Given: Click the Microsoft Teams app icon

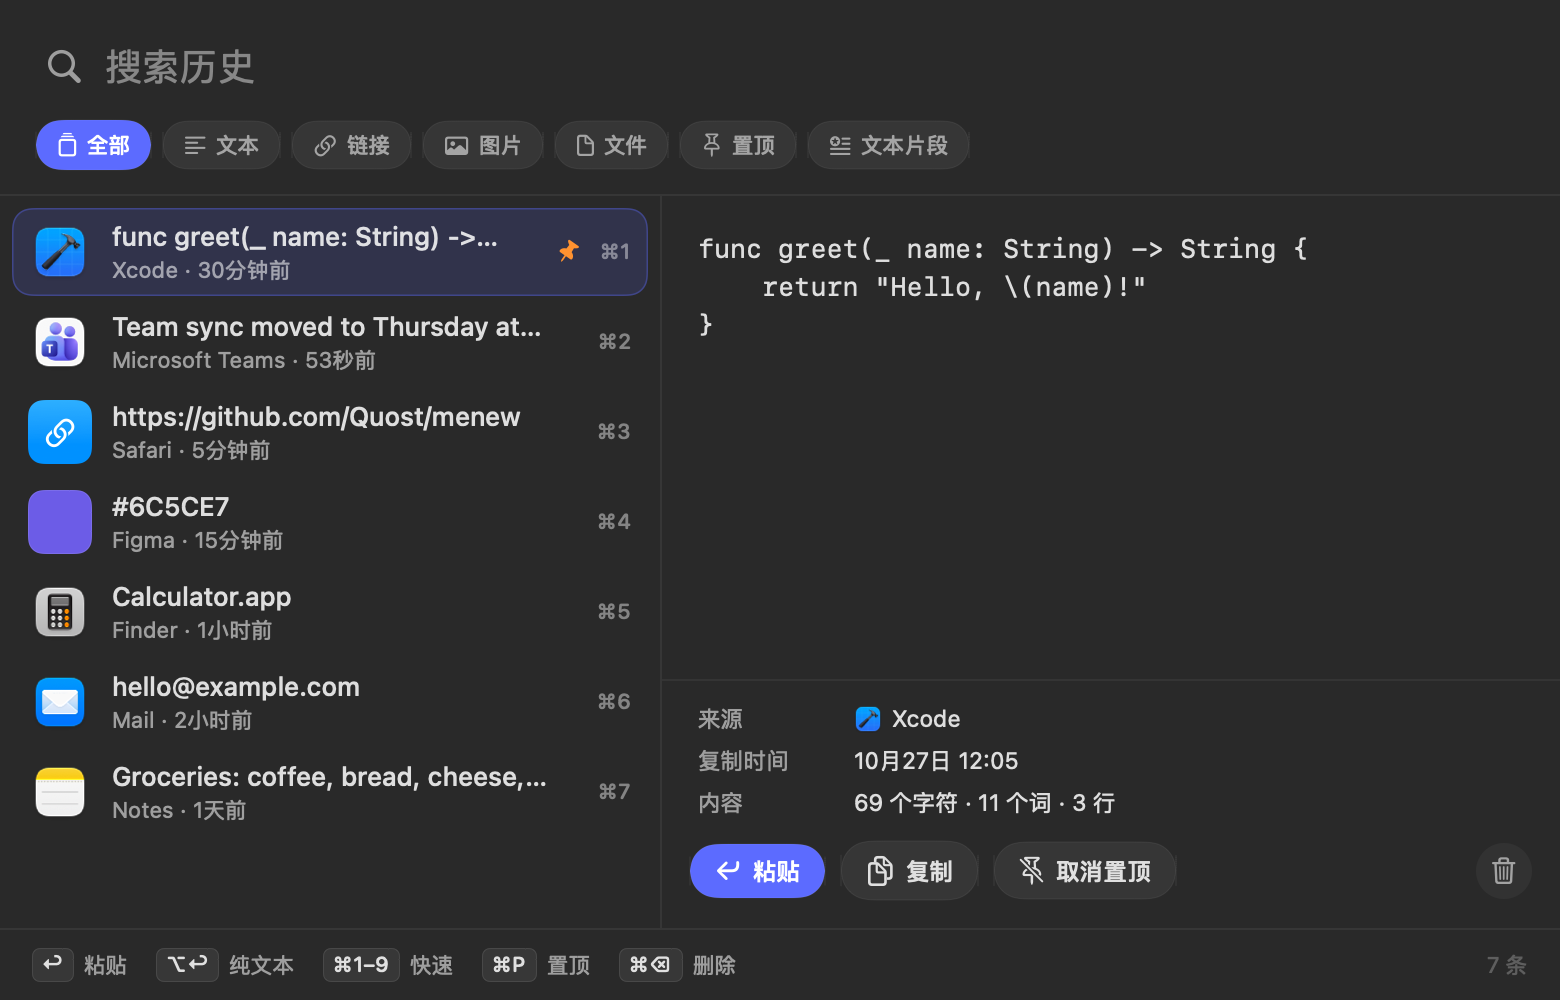Looking at the screenshot, I should coord(60,342).
